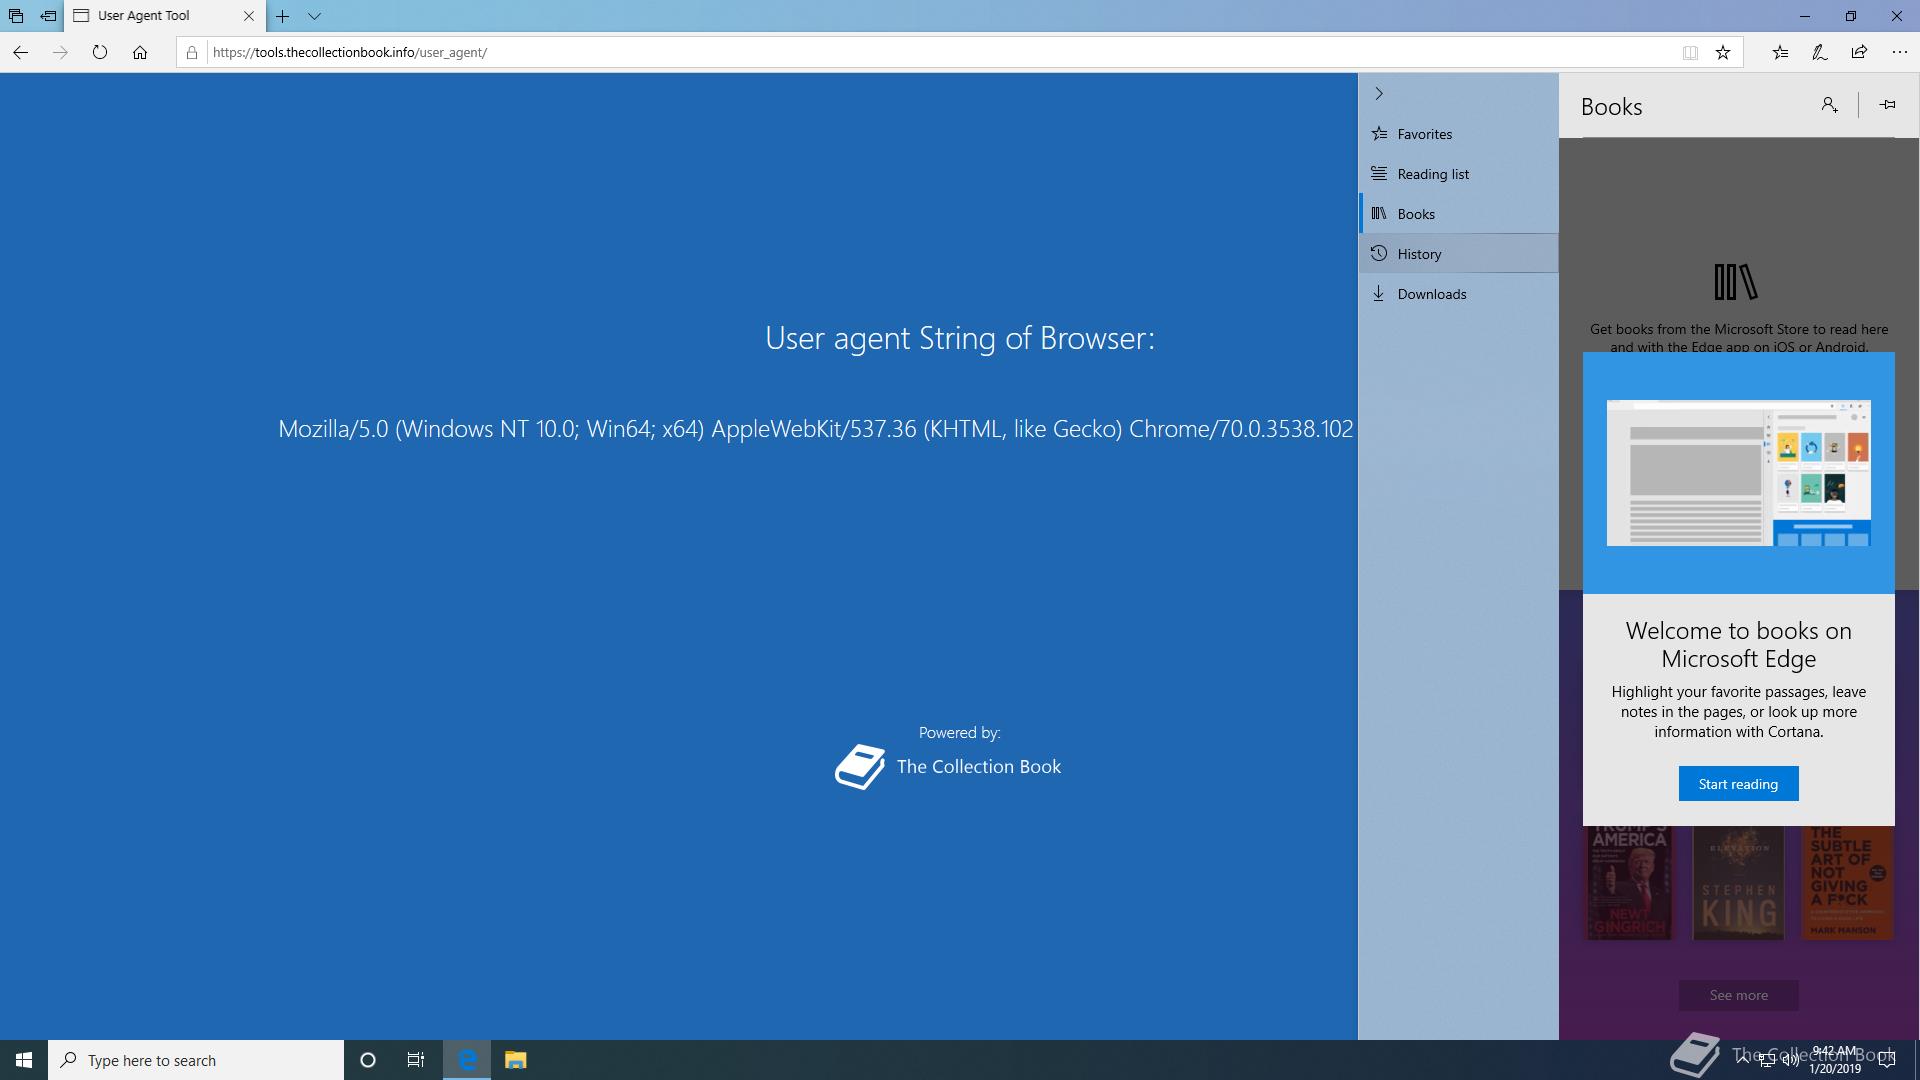Show tab previews chevron
The height and width of the screenshot is (1080, 1920).
(314, 16)
